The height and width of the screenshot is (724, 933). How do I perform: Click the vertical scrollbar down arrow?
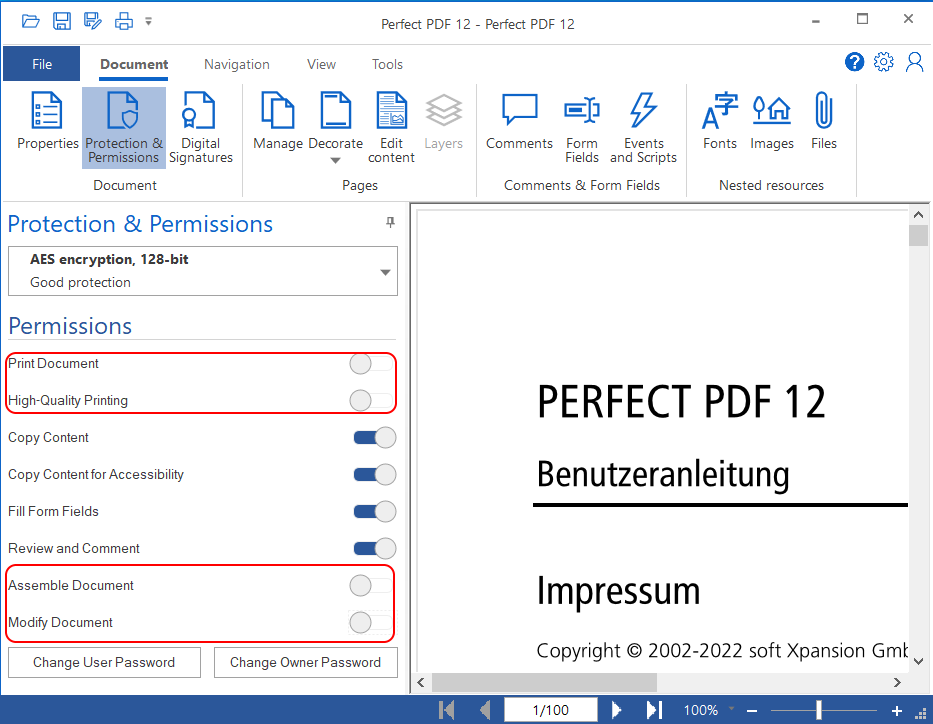(918, 661)
